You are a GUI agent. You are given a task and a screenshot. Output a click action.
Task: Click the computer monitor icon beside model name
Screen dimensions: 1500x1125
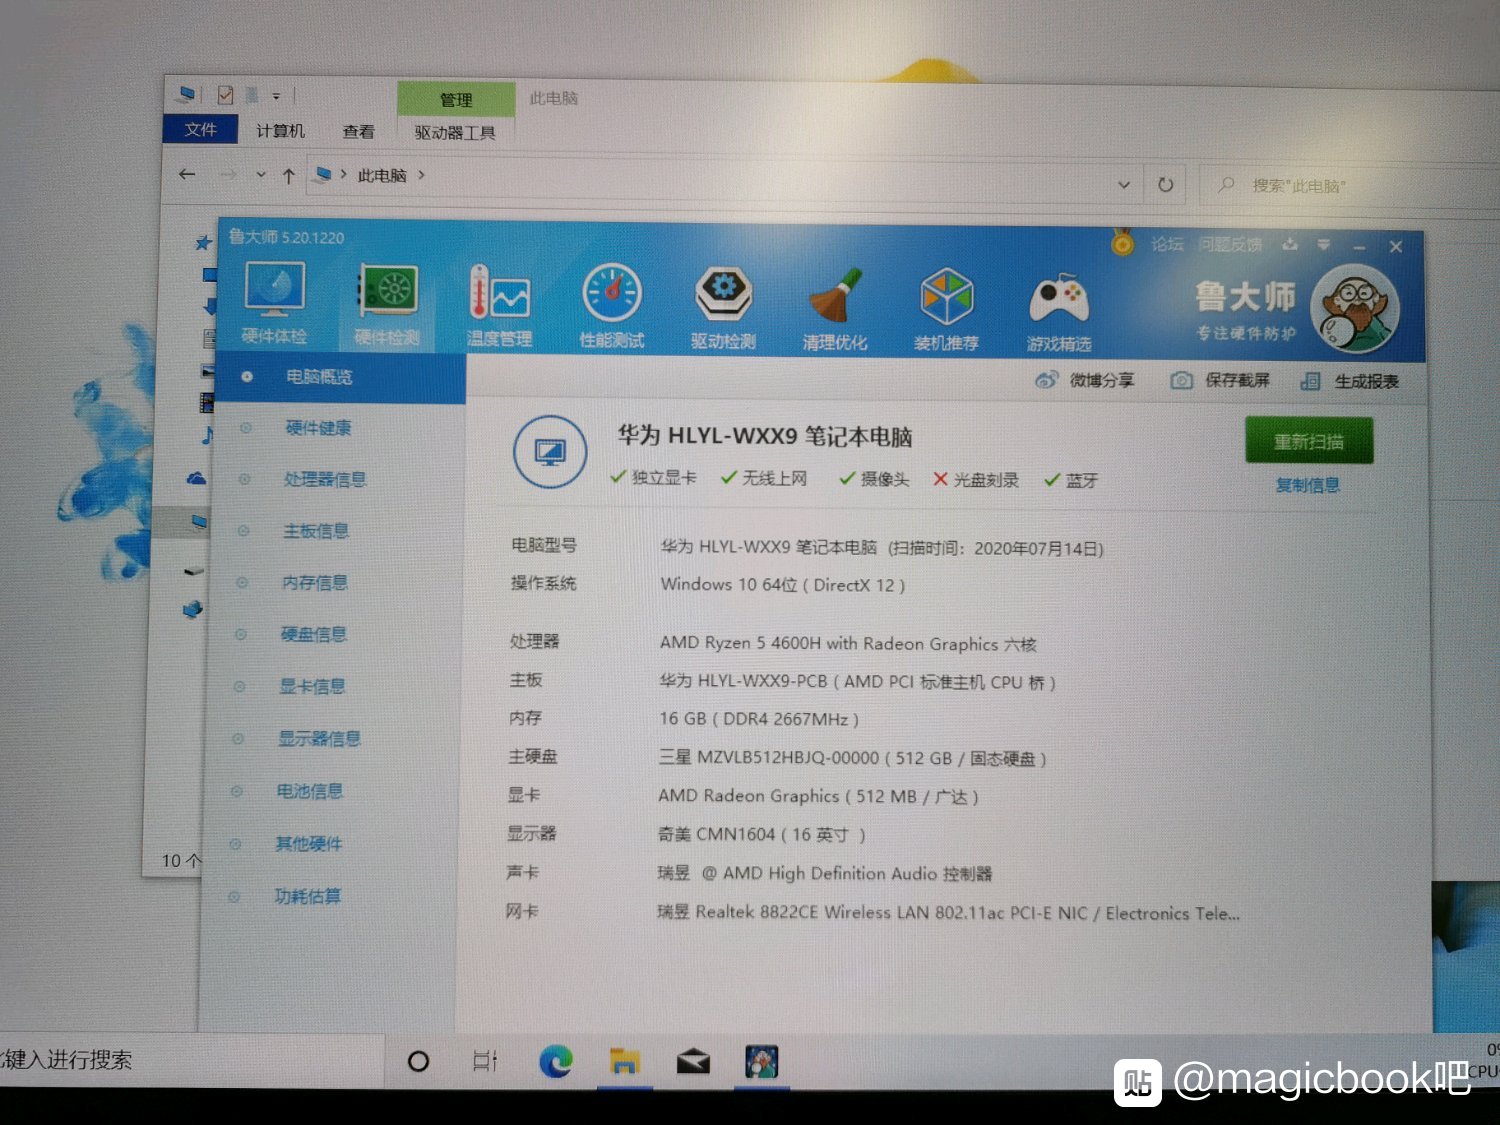coord(550,452)
